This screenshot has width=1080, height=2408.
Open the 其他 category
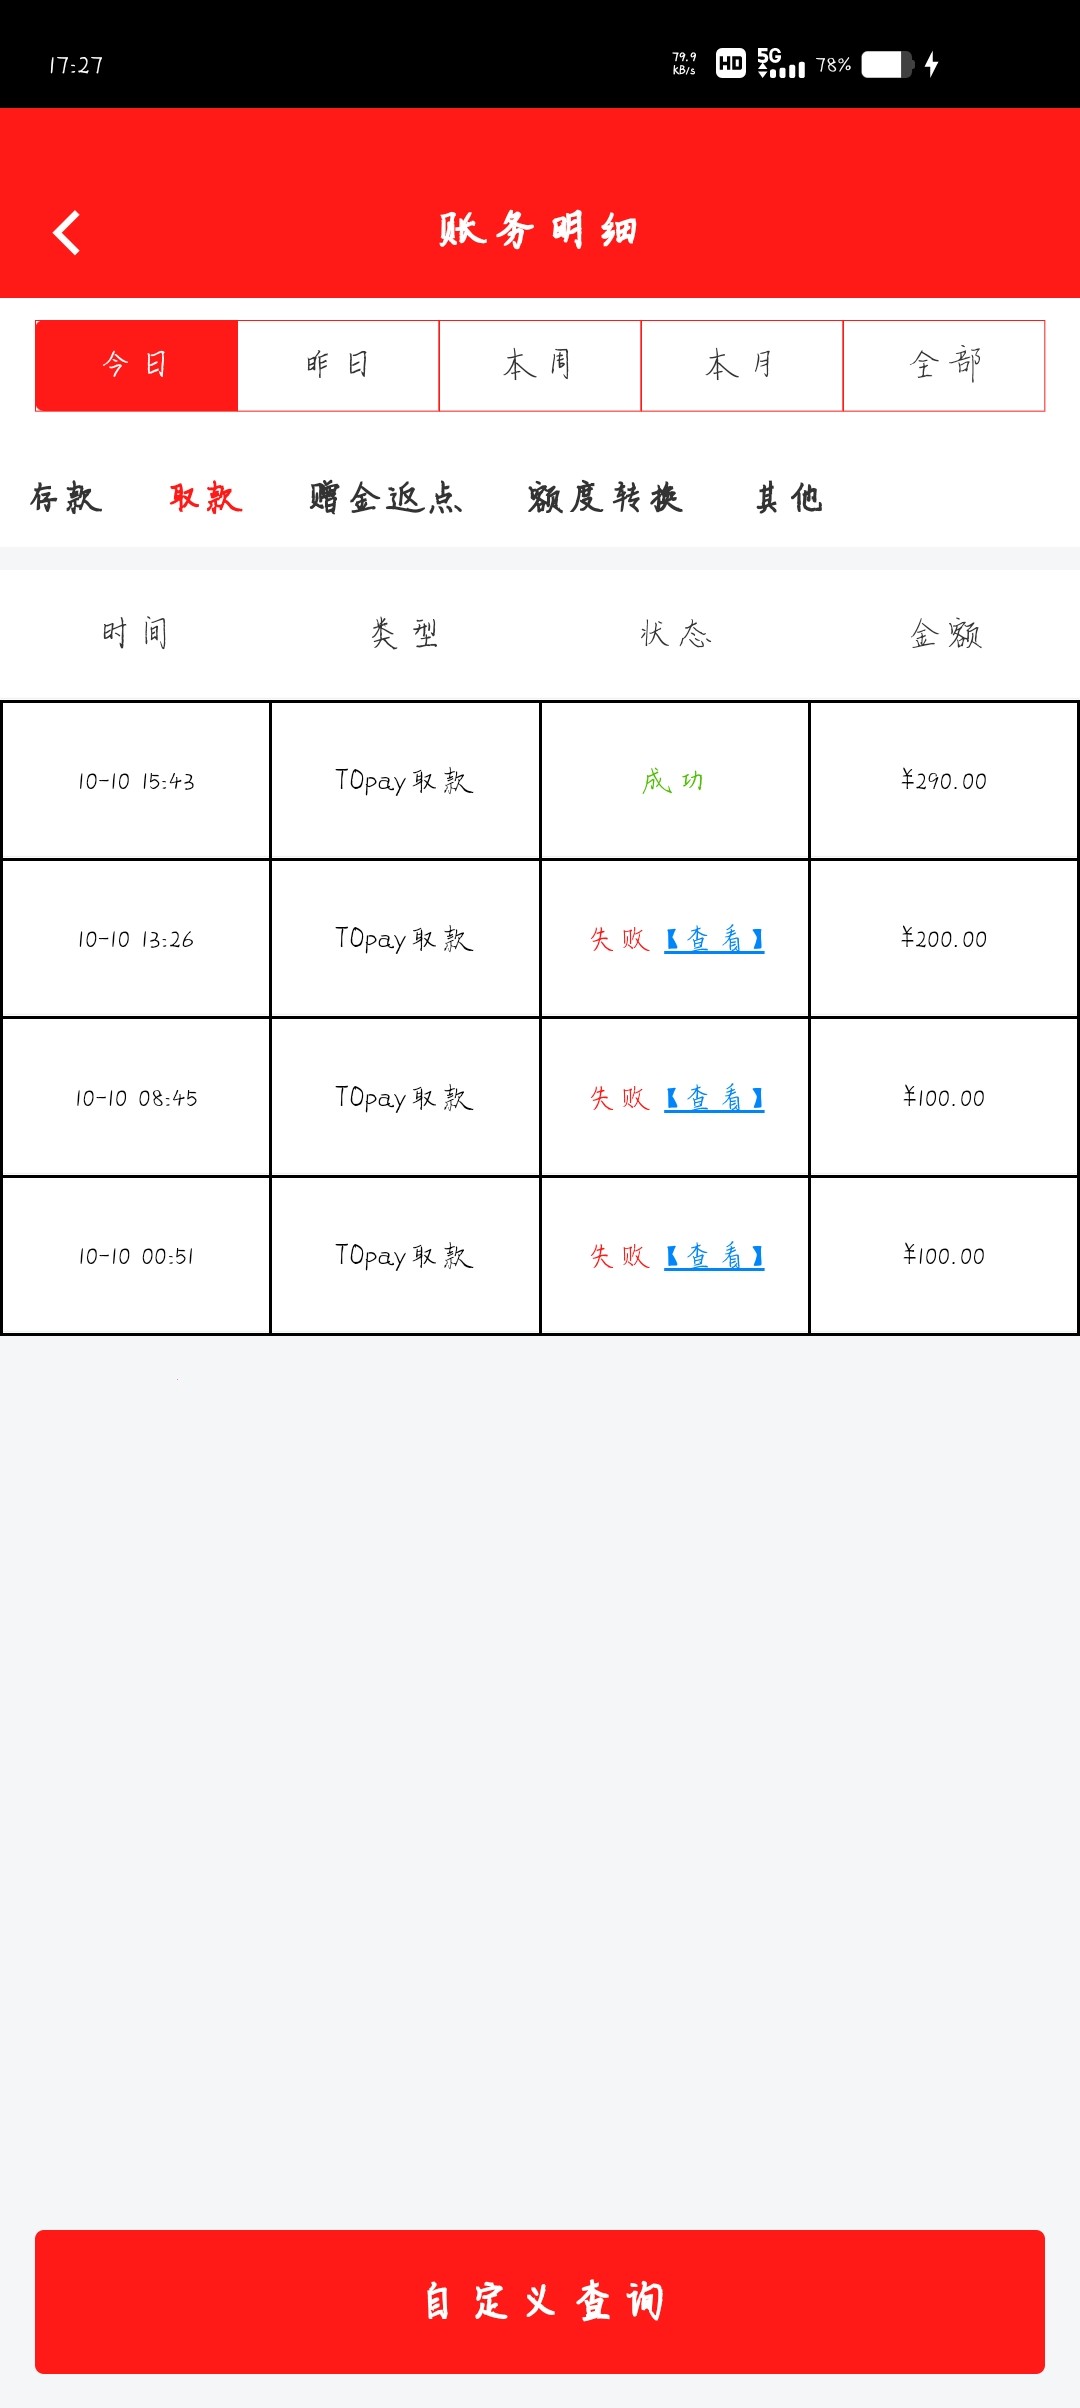click(789, 497)
